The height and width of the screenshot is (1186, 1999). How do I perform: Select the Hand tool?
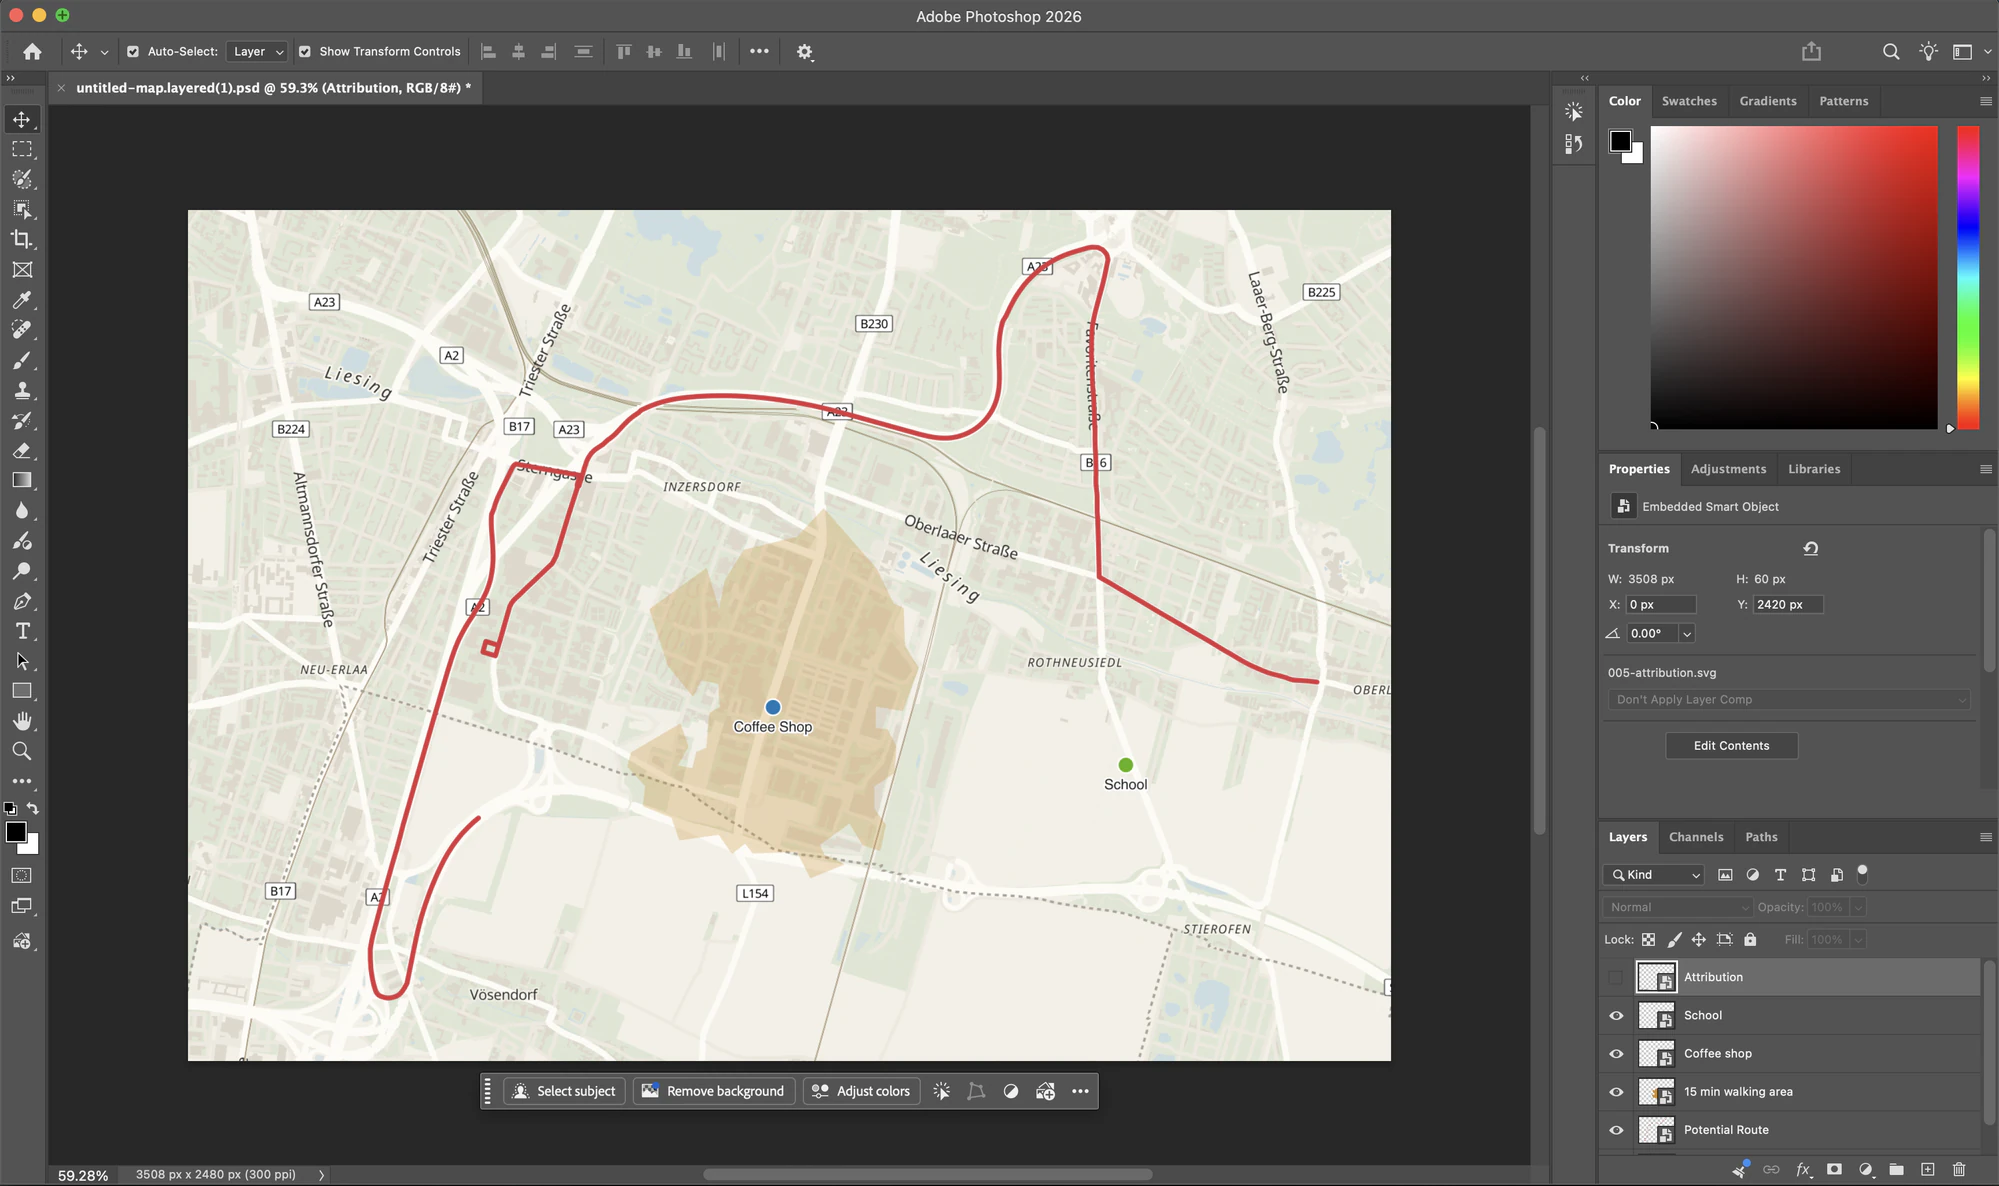tap(21, 721)
